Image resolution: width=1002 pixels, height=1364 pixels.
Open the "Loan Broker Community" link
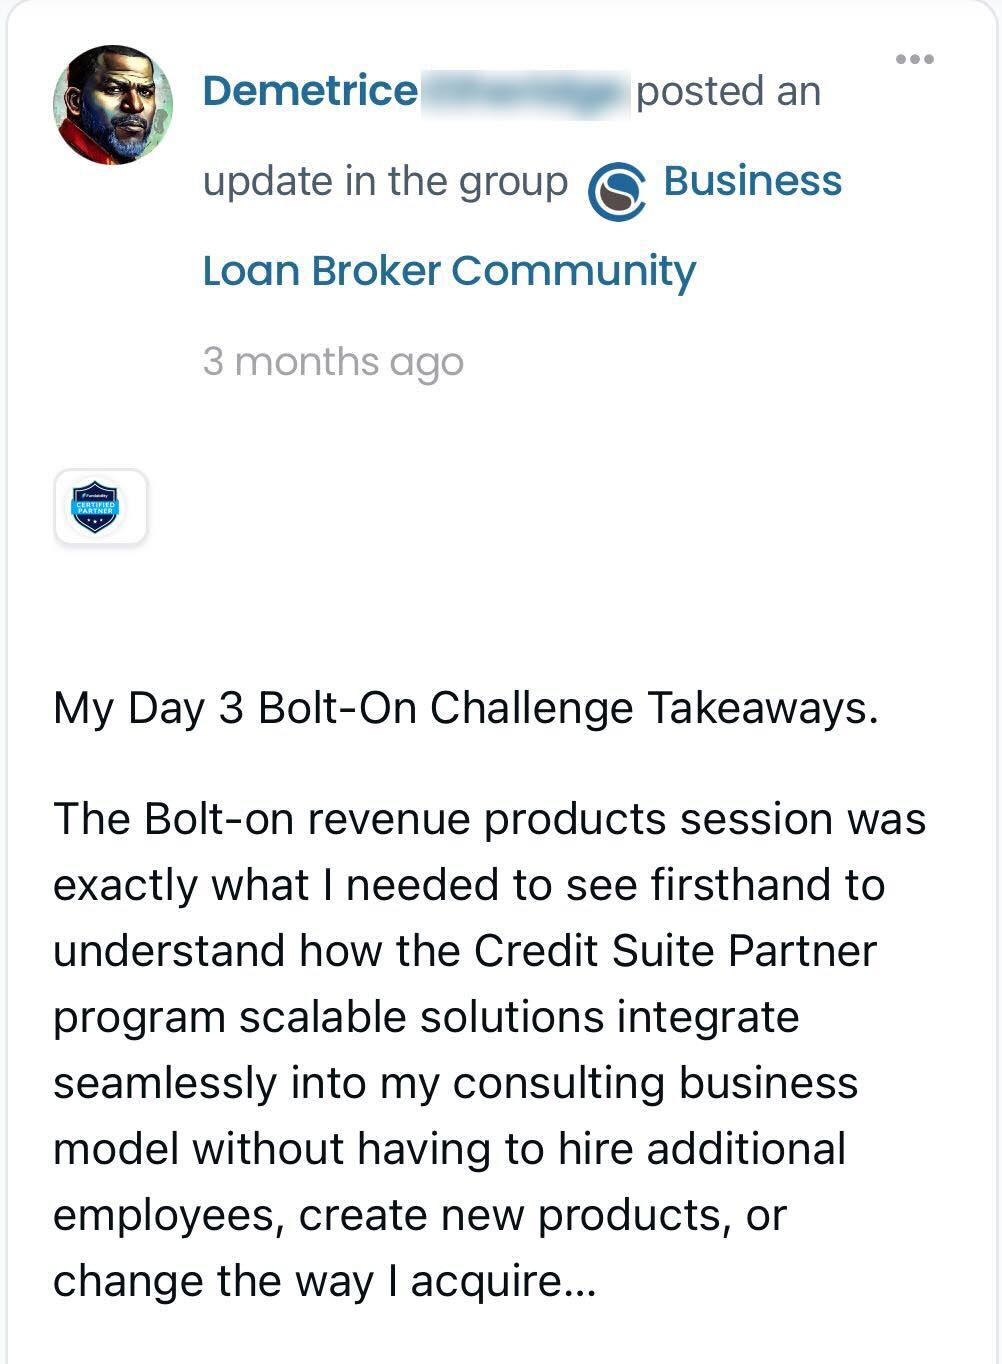coord(449,271)
